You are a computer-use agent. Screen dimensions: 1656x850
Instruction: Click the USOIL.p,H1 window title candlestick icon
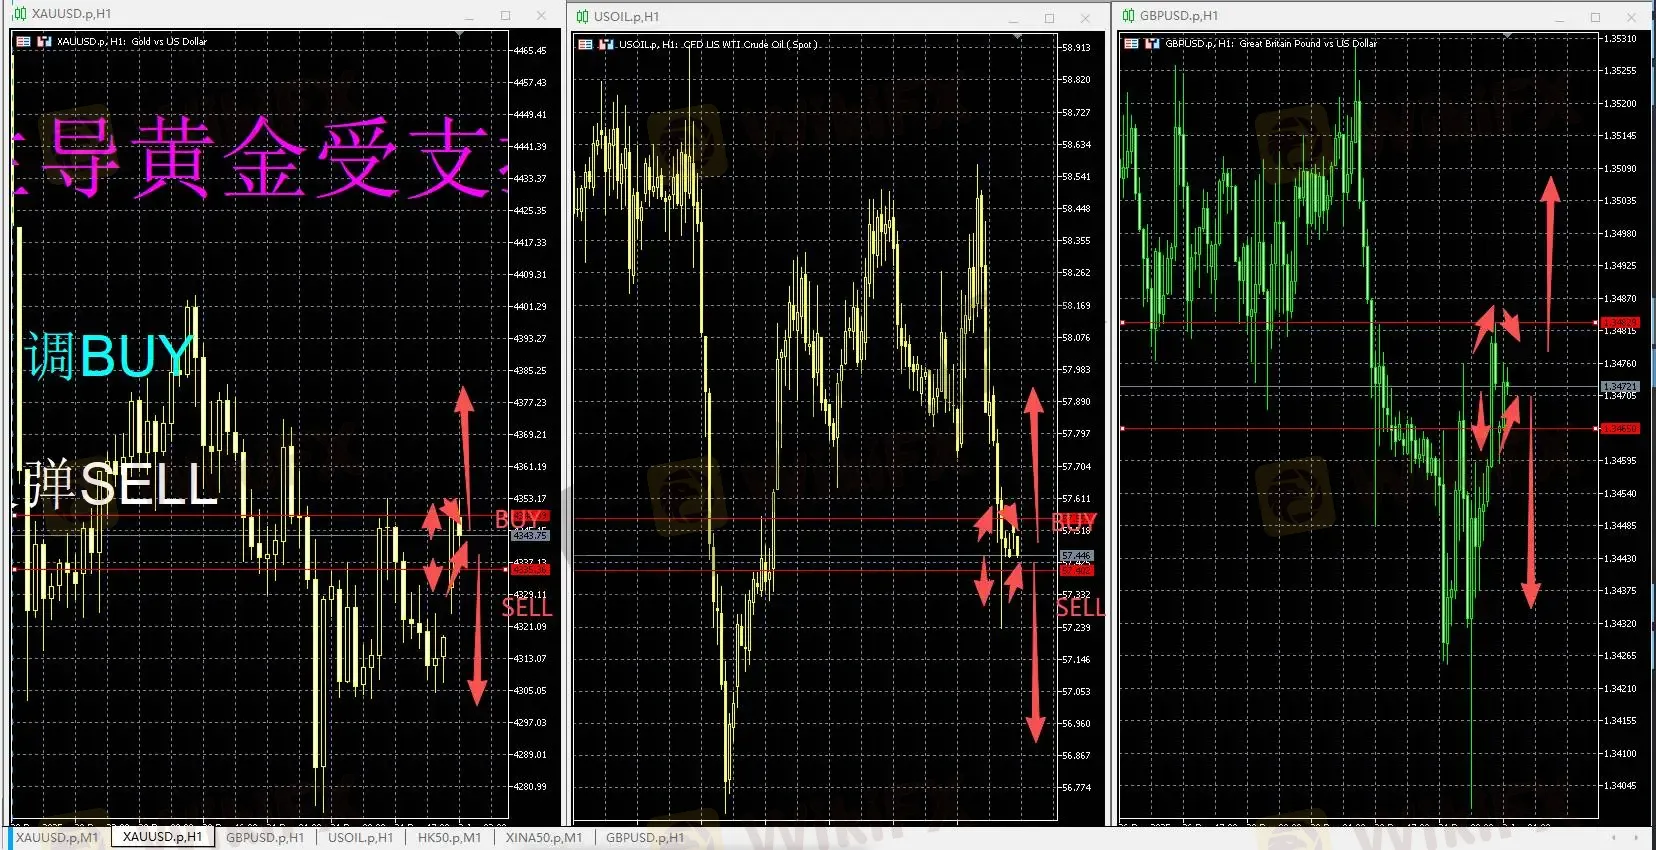[582, 17]
